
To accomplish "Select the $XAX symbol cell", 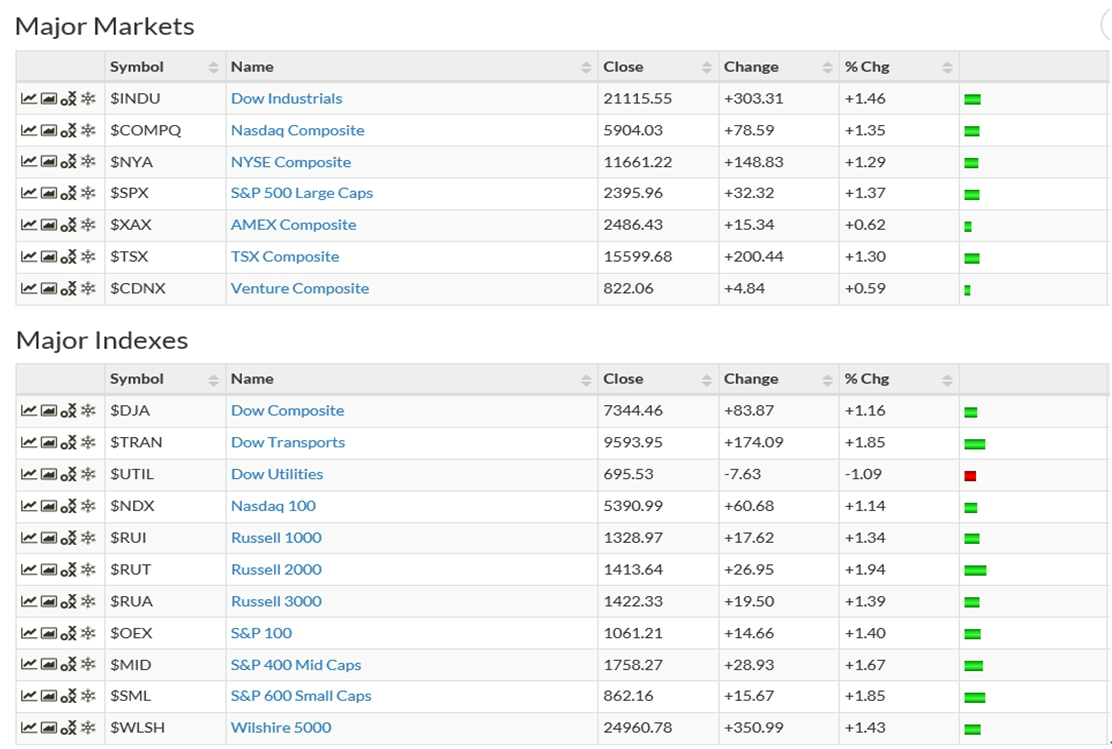I will coord(131,226).
